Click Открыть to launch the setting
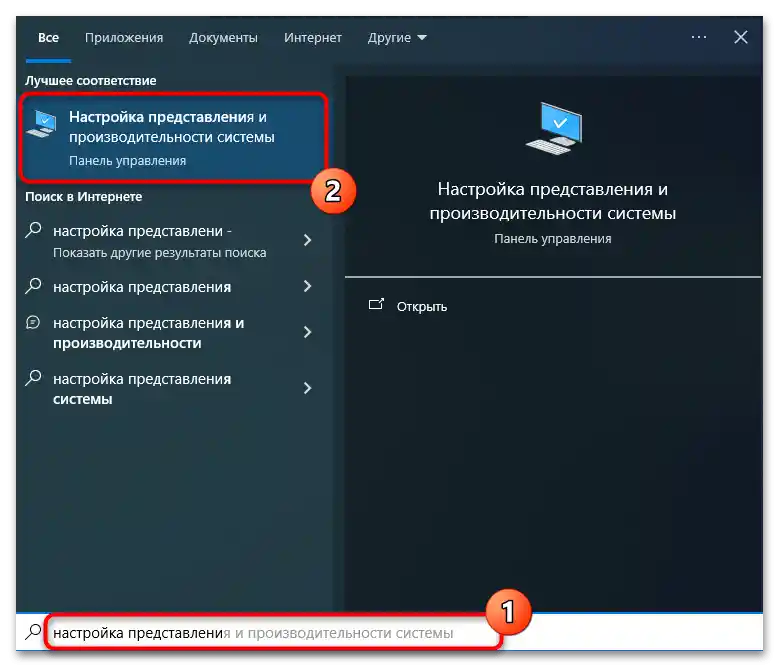The width and height of the screenshot is (779, 667). [x=421, y=307]
